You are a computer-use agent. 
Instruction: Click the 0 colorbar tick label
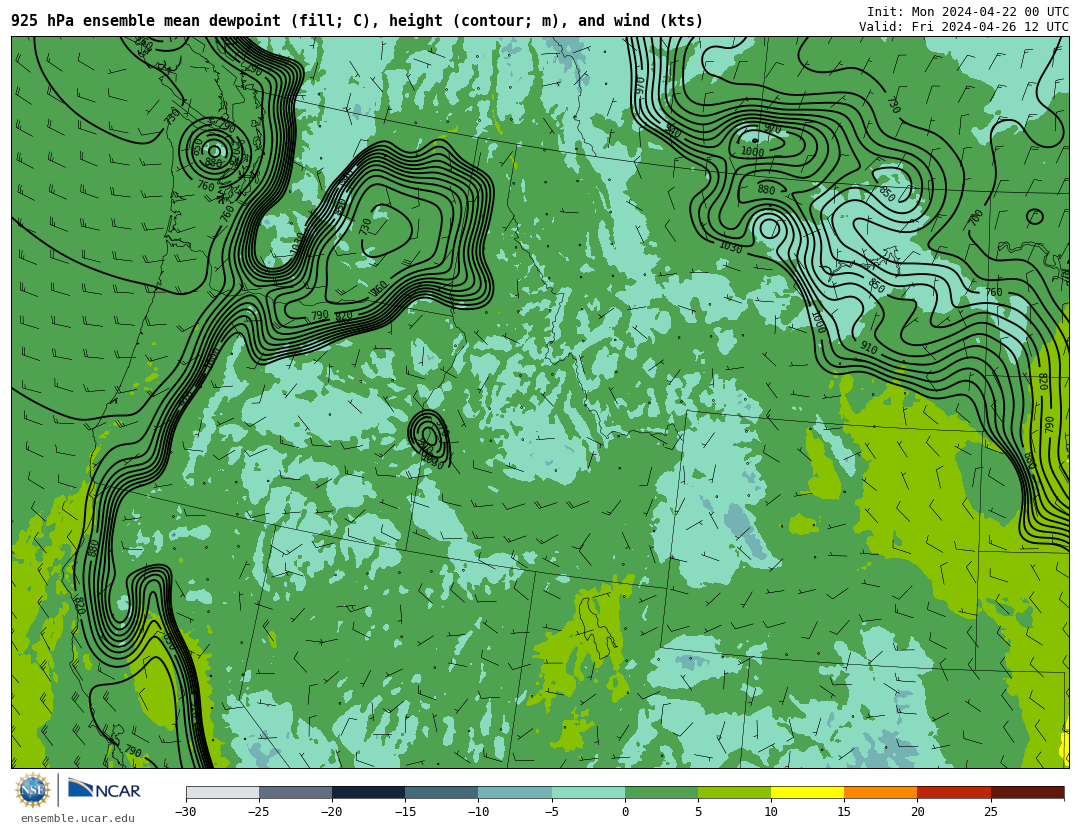point(625,812)
